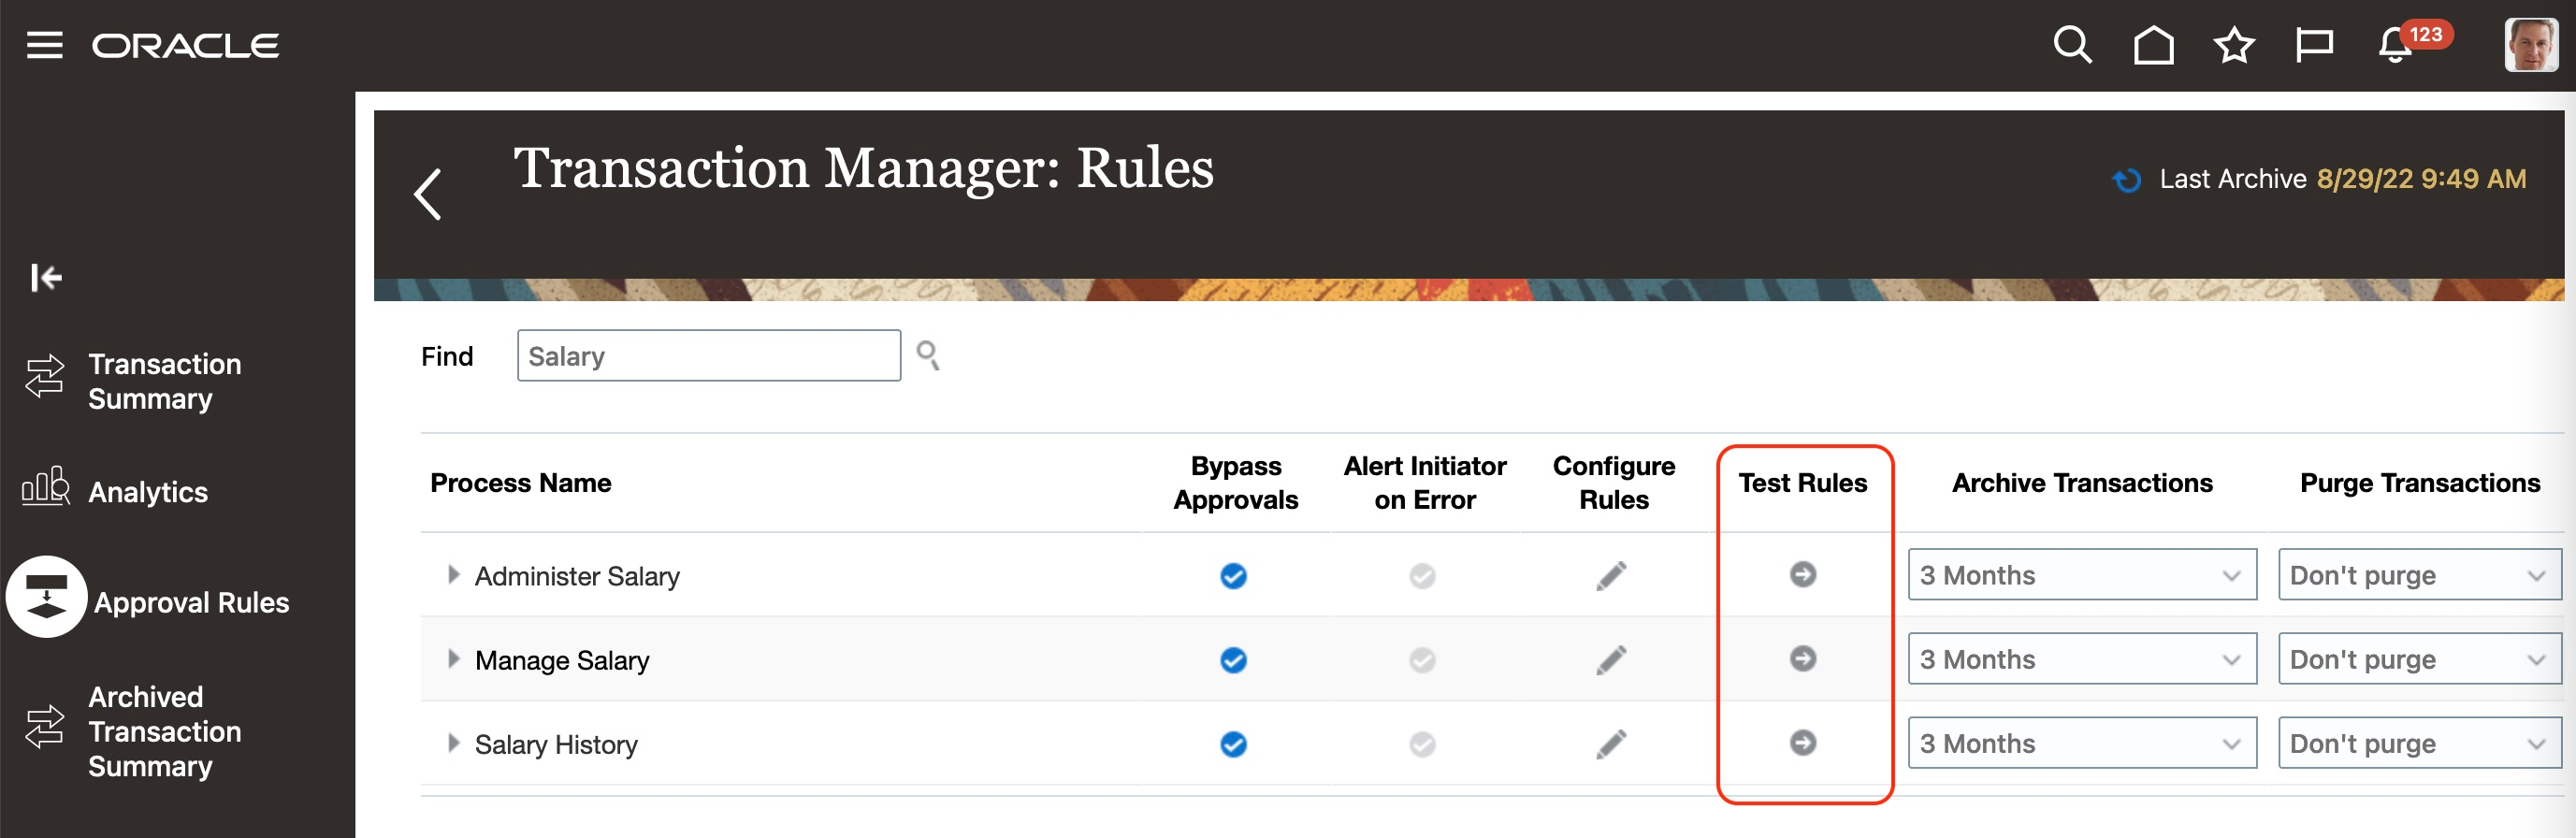The image size is (2576, 838).
Task: Click Test Rules arrow for Manage Salary
Action: pyautogui.click(x=1802, y=658)
